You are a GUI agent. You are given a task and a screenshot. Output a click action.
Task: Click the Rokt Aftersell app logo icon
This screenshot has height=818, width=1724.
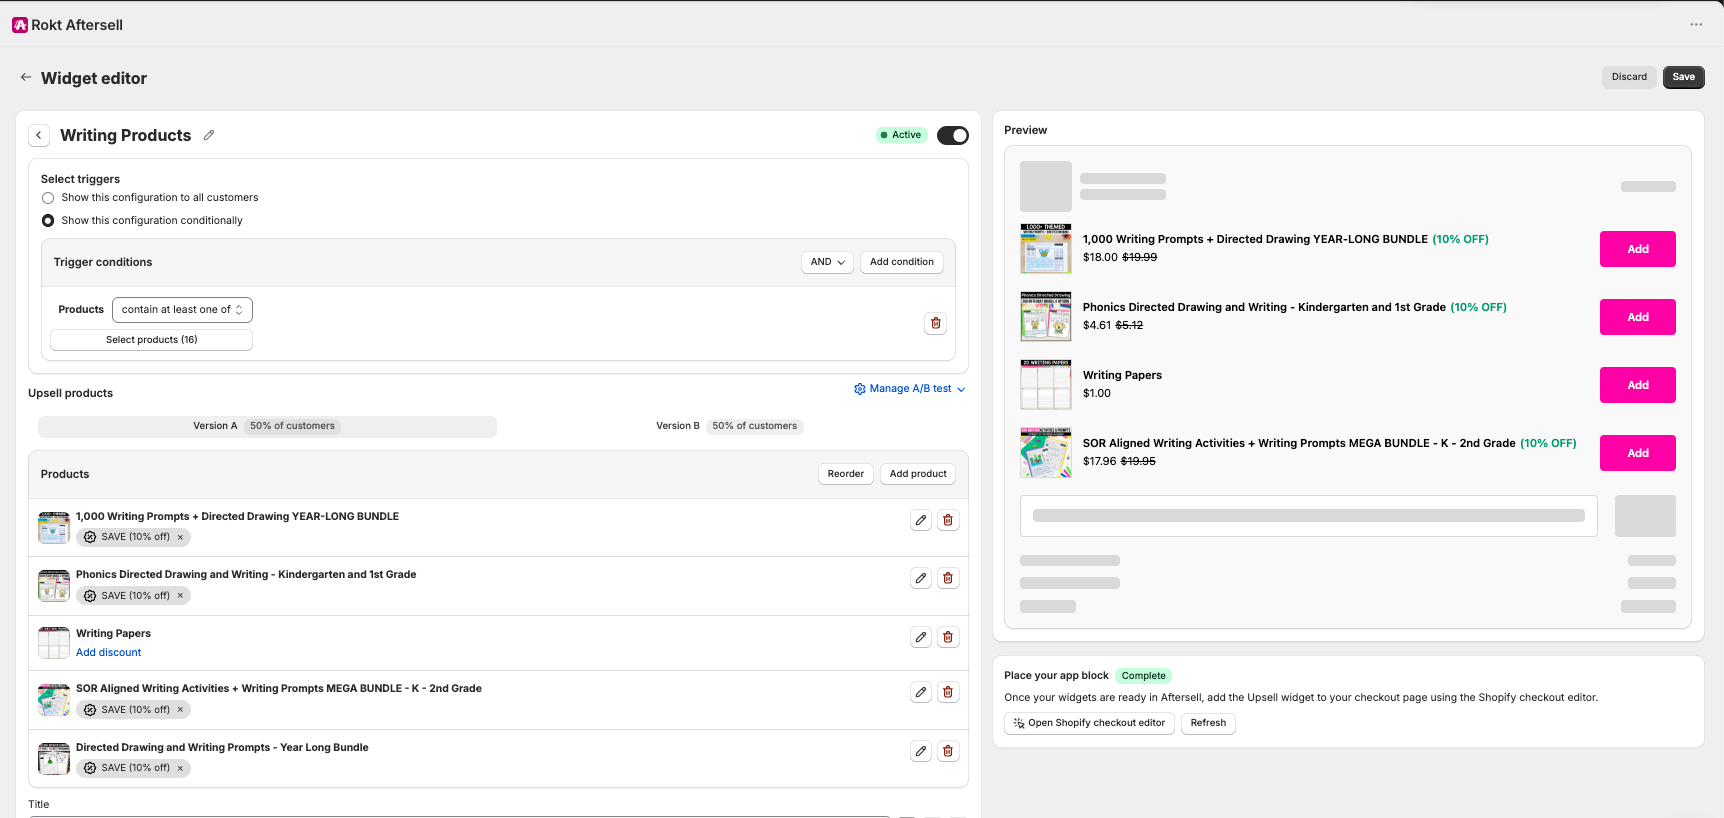pyautogui.click(x=20, y=25)
